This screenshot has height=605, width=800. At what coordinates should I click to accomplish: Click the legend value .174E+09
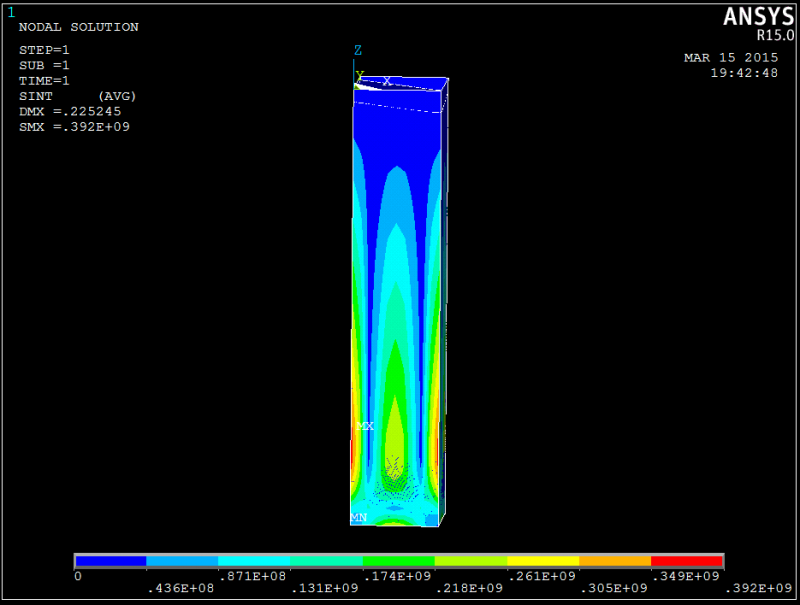(397, 576)
